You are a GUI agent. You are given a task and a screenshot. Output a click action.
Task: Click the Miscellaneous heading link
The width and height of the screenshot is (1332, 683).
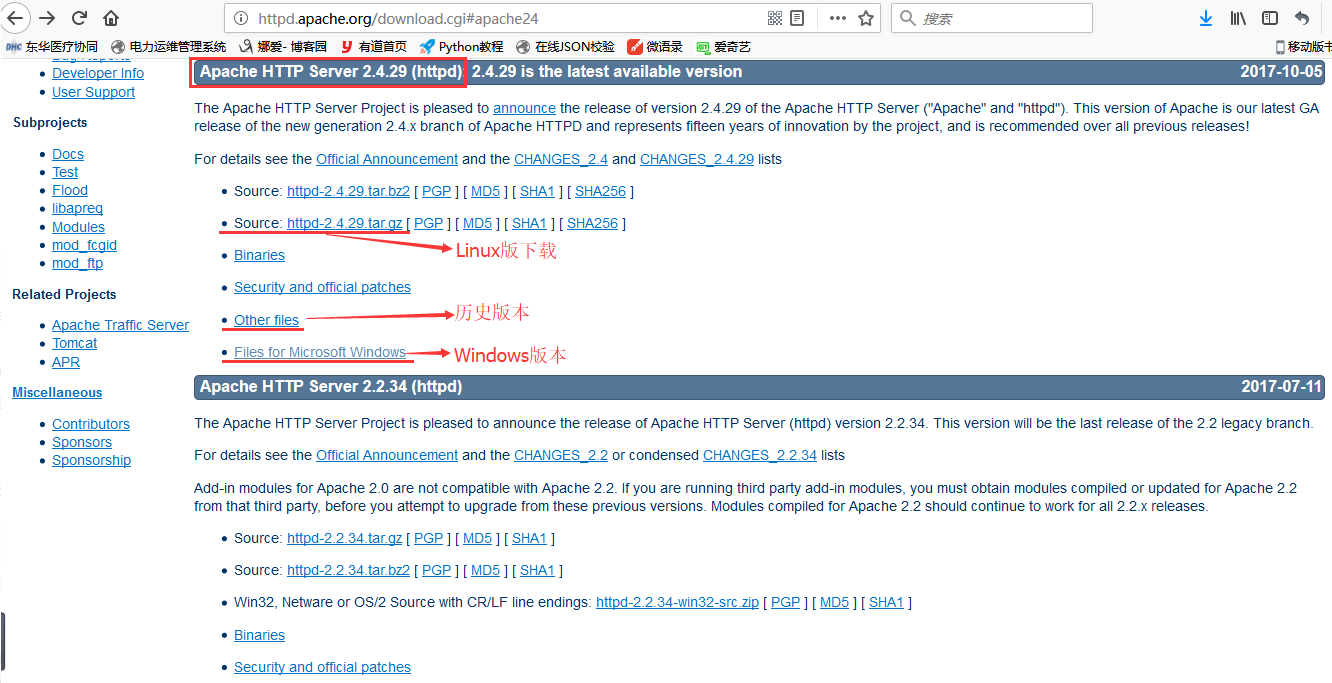[57, 393]
